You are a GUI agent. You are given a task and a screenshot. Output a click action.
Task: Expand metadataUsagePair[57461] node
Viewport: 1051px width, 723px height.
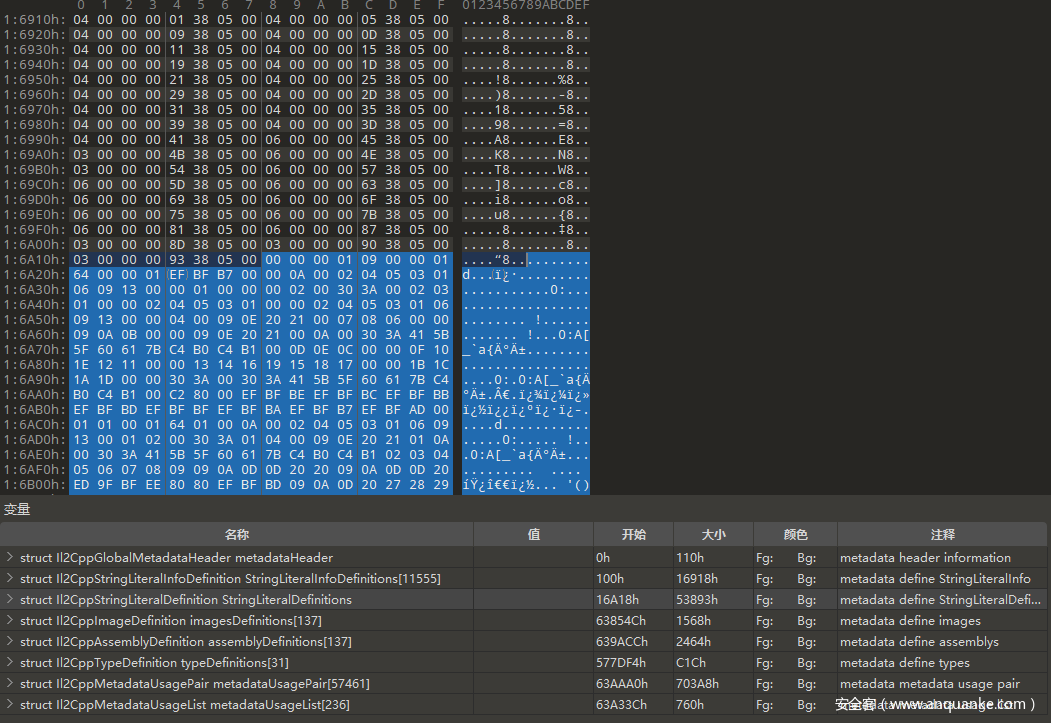pos(10,684)
